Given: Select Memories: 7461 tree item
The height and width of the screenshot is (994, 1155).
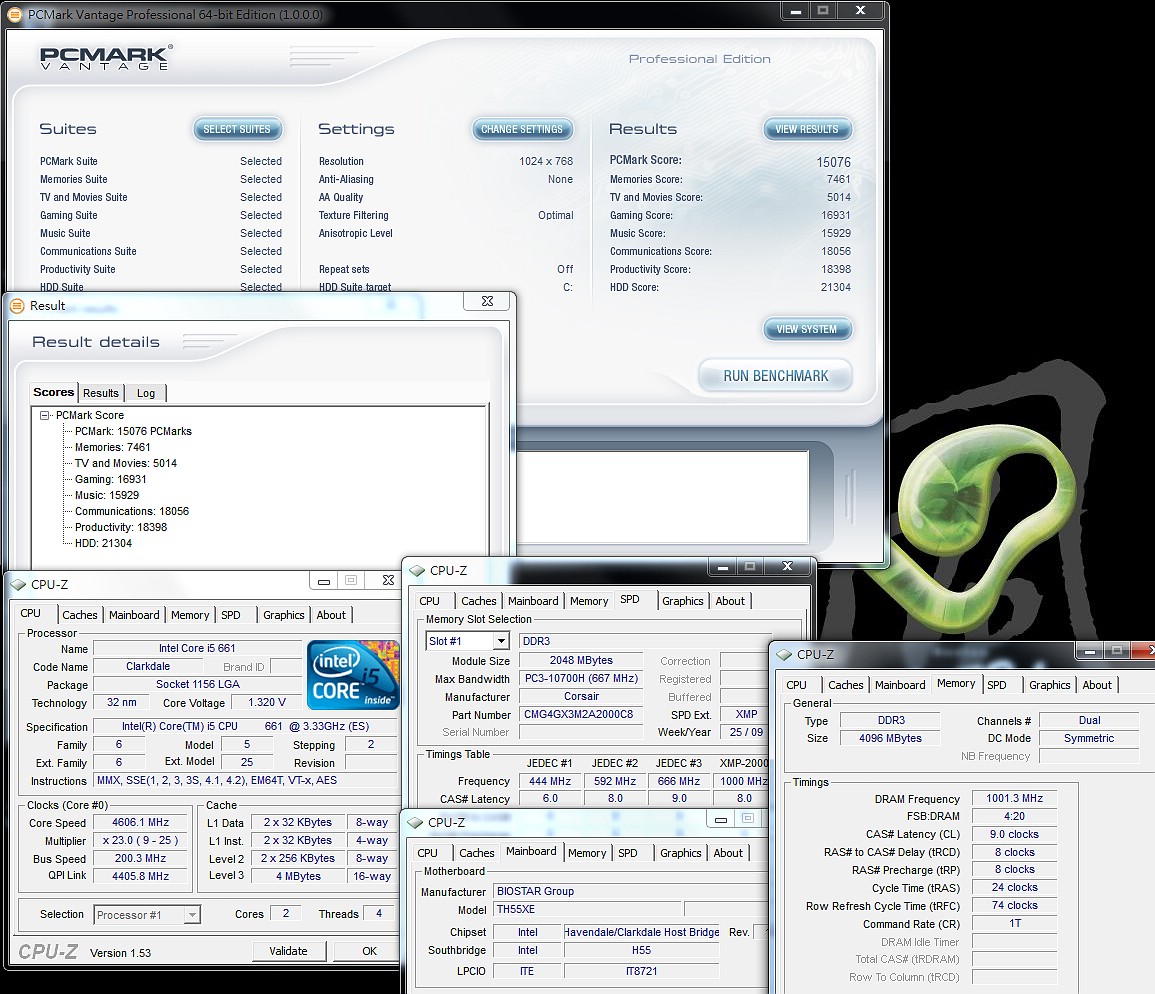Looking at the screenshot, I should pos(113,447).
